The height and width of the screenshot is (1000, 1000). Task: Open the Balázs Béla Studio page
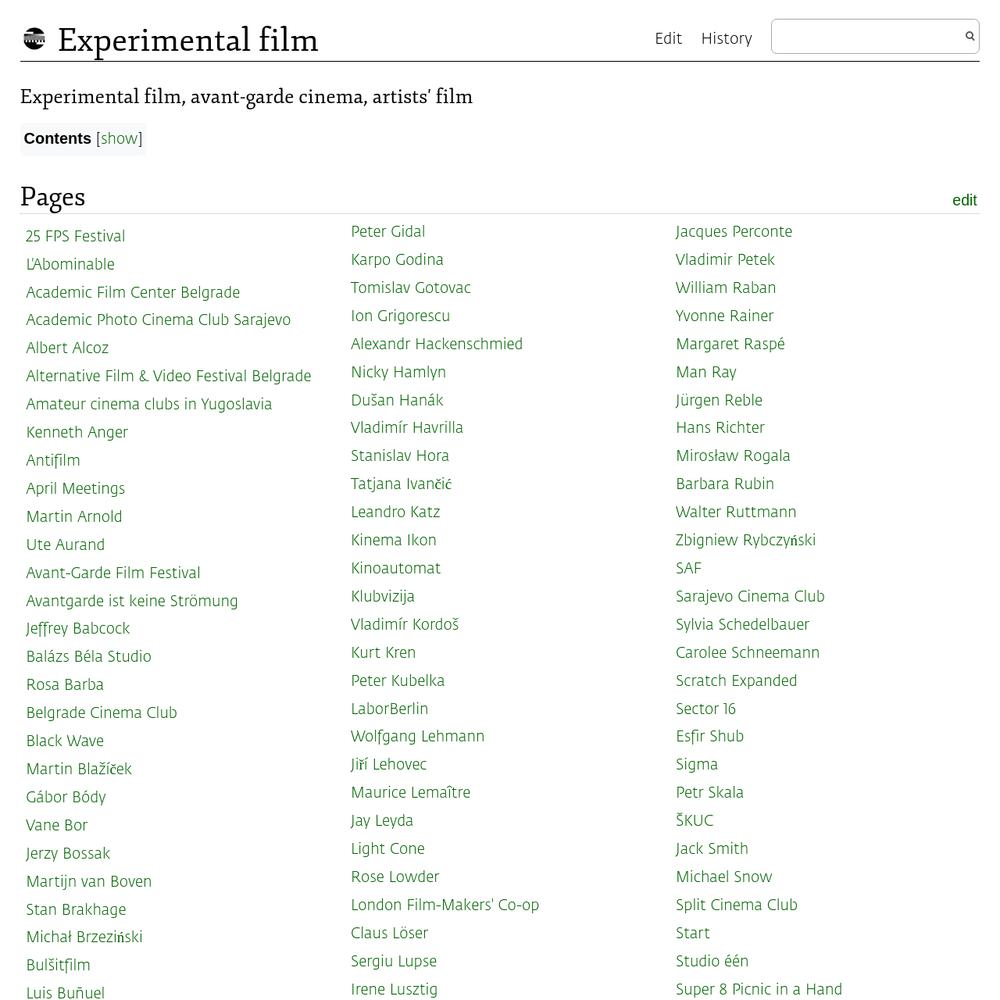(x=89, y=657)
